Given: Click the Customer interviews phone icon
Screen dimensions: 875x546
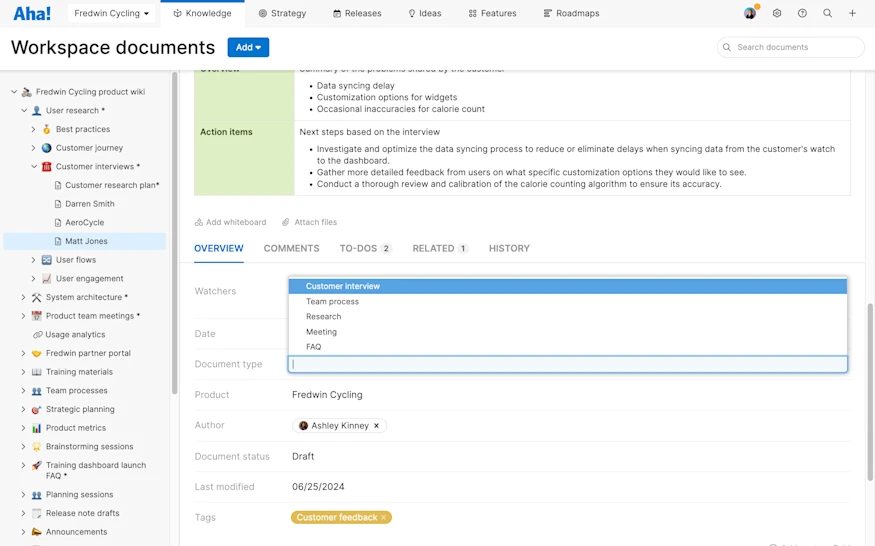Looking at the screenshot, I should (x=47, y=166).
